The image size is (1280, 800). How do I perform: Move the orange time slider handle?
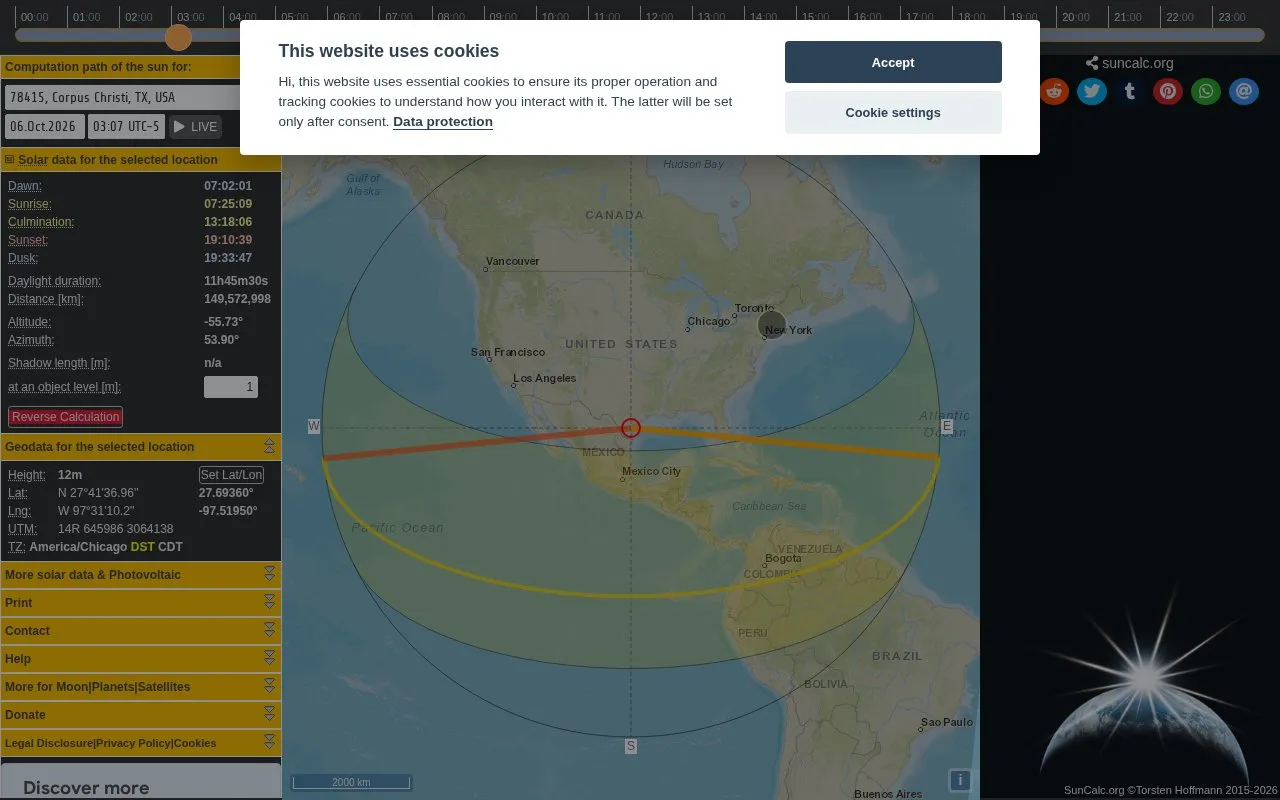178,37
